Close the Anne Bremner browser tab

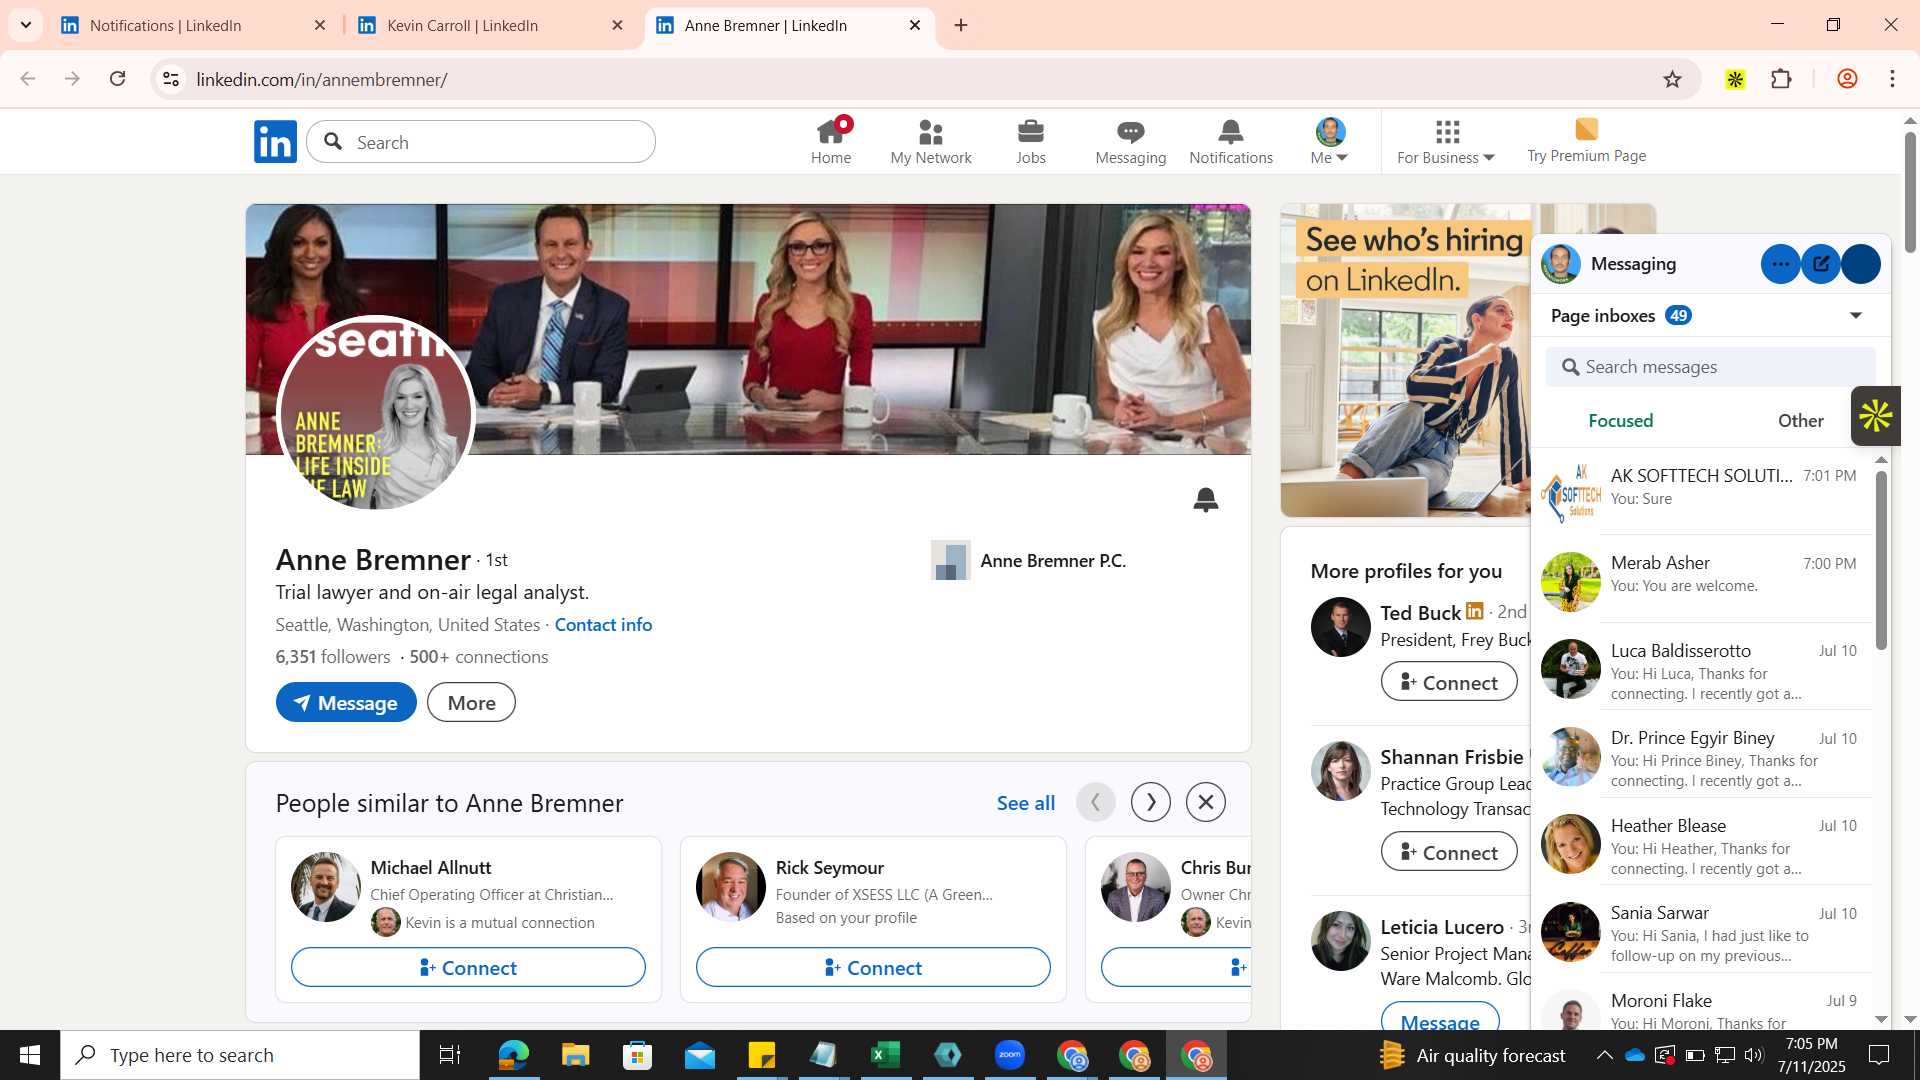(x=915, y=25)
